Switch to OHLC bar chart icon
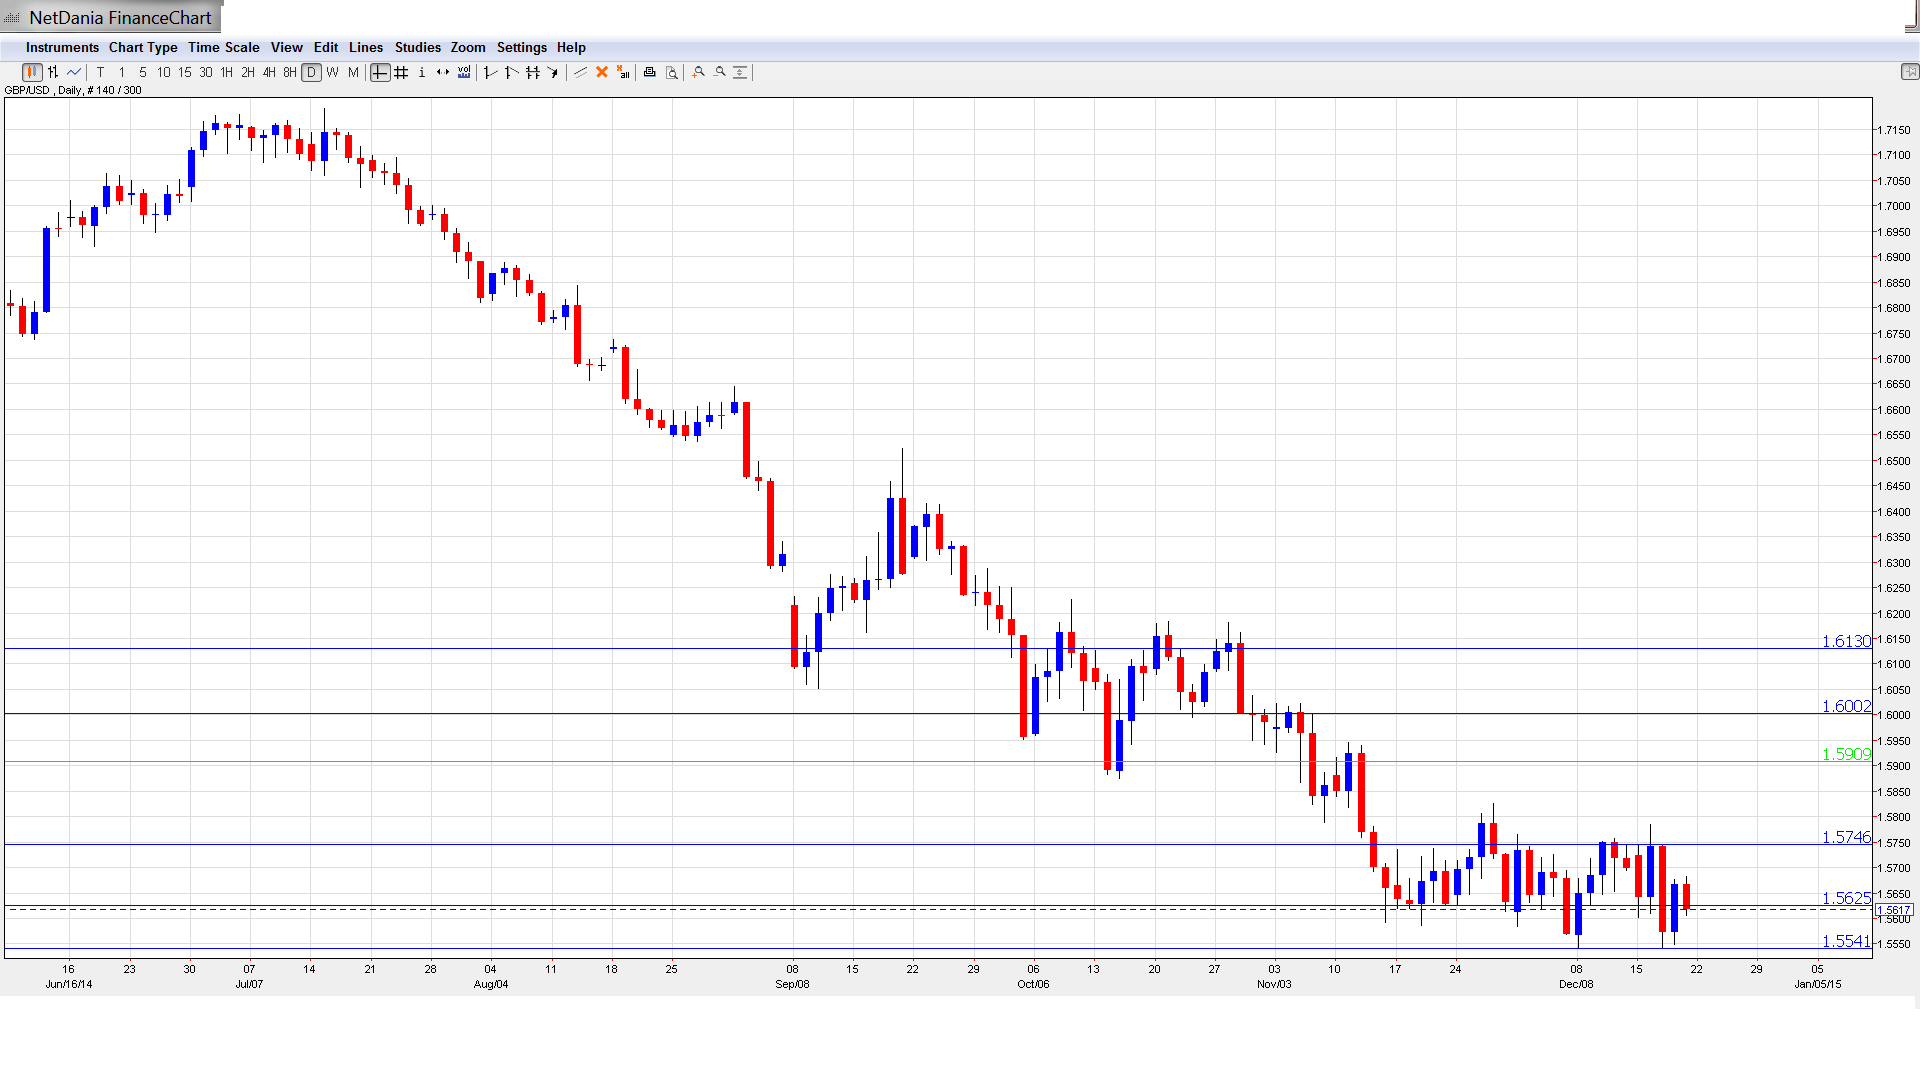Viewport: 1920px width, 1080px height. (x=53, y=72)
